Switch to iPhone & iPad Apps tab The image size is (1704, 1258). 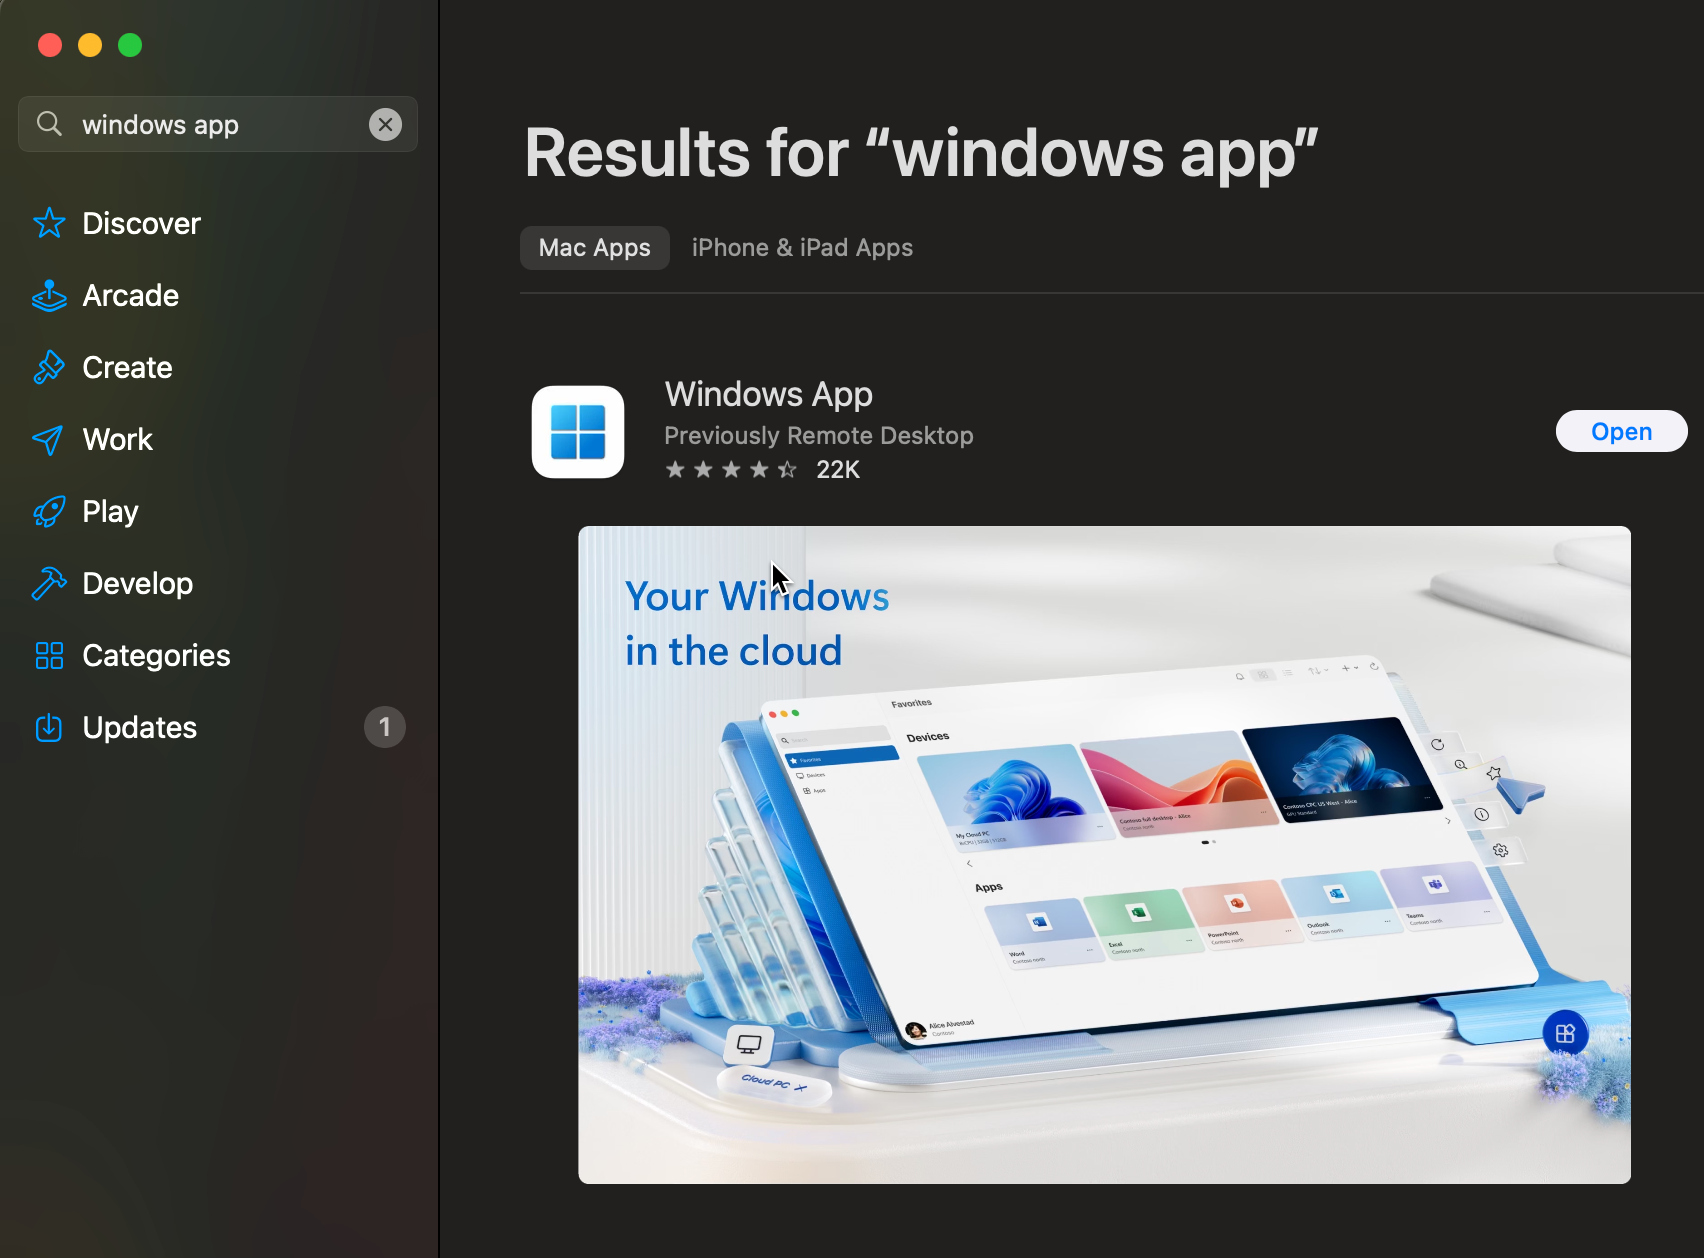[802, 248]
